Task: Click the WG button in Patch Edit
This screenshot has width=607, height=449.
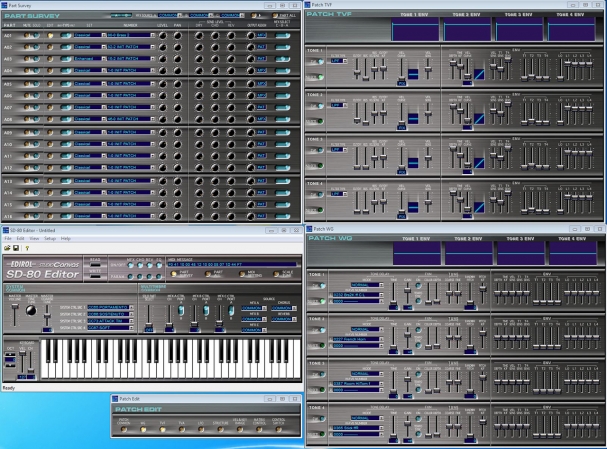Action: [143, 429]
